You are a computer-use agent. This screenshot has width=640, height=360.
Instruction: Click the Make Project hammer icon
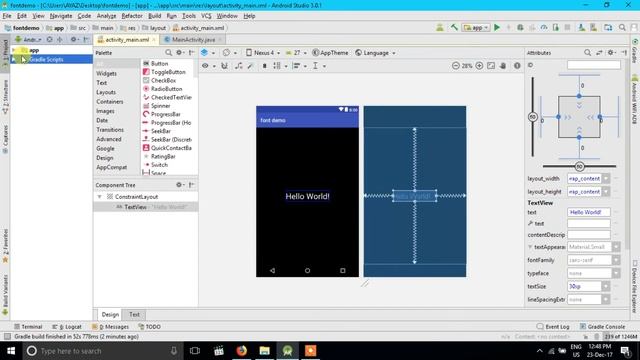(454, 27)
